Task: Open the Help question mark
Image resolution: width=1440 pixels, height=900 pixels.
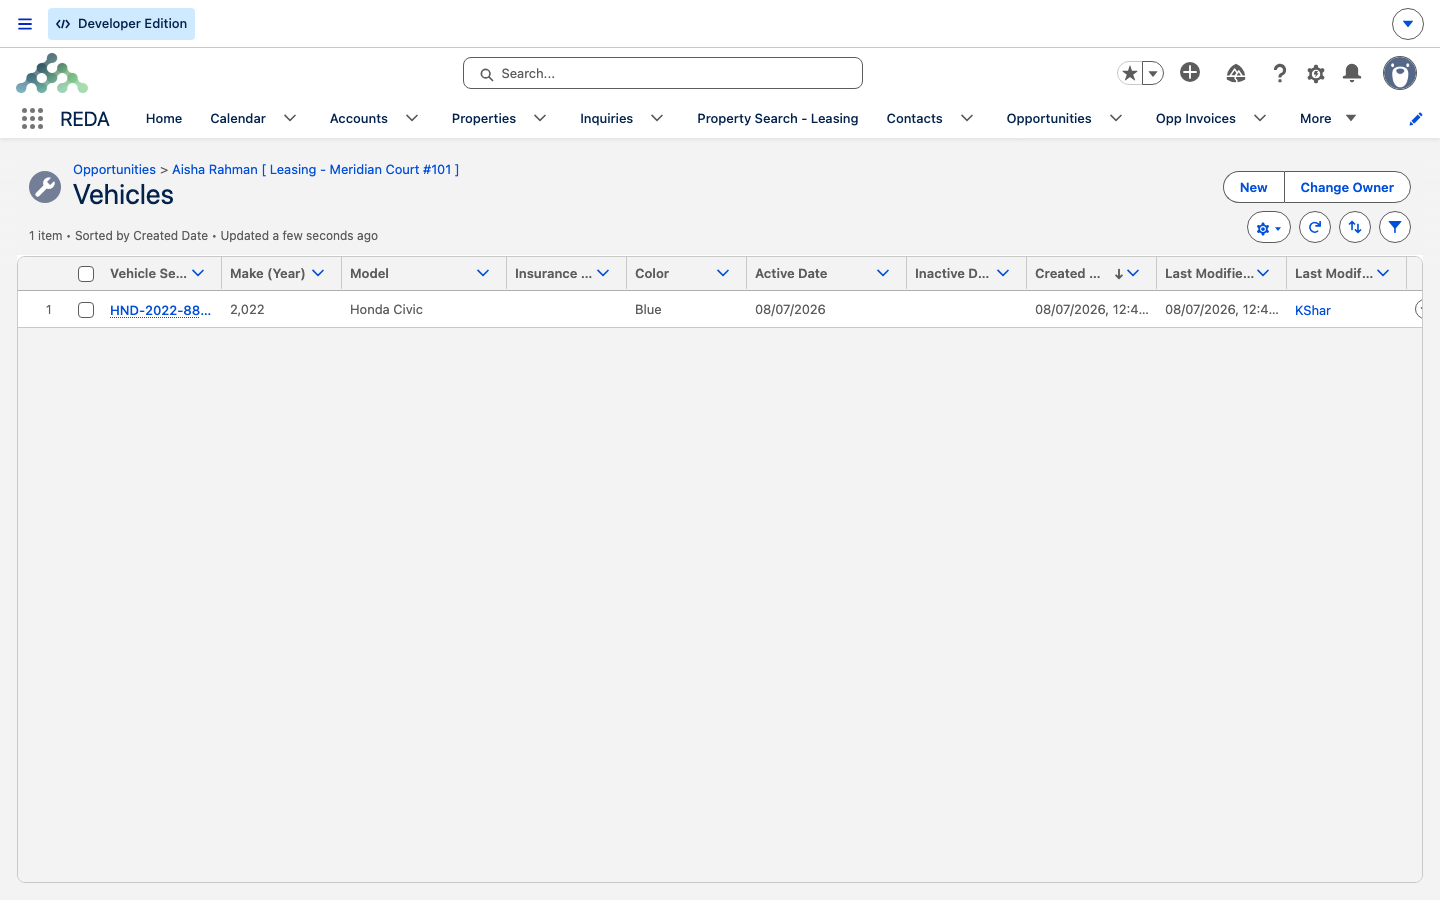Action: click(x=1279, y=73)
